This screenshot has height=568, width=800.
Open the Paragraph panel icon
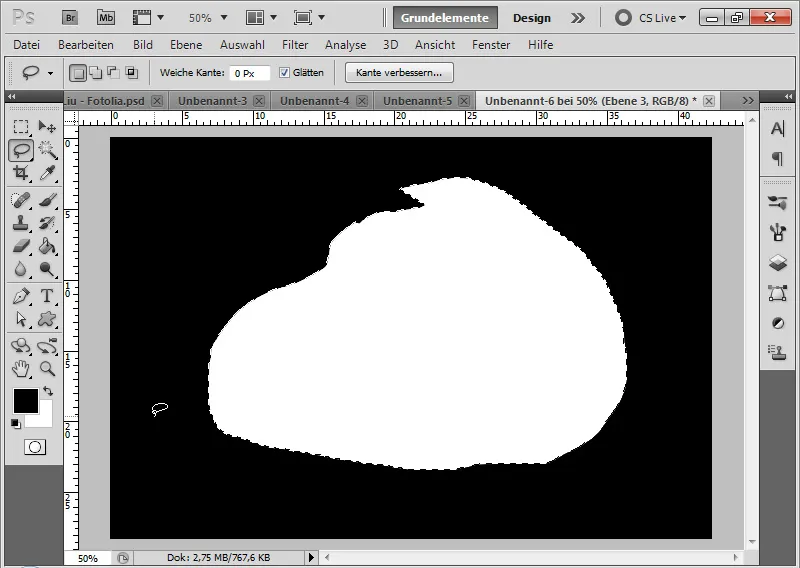point(778,159)
